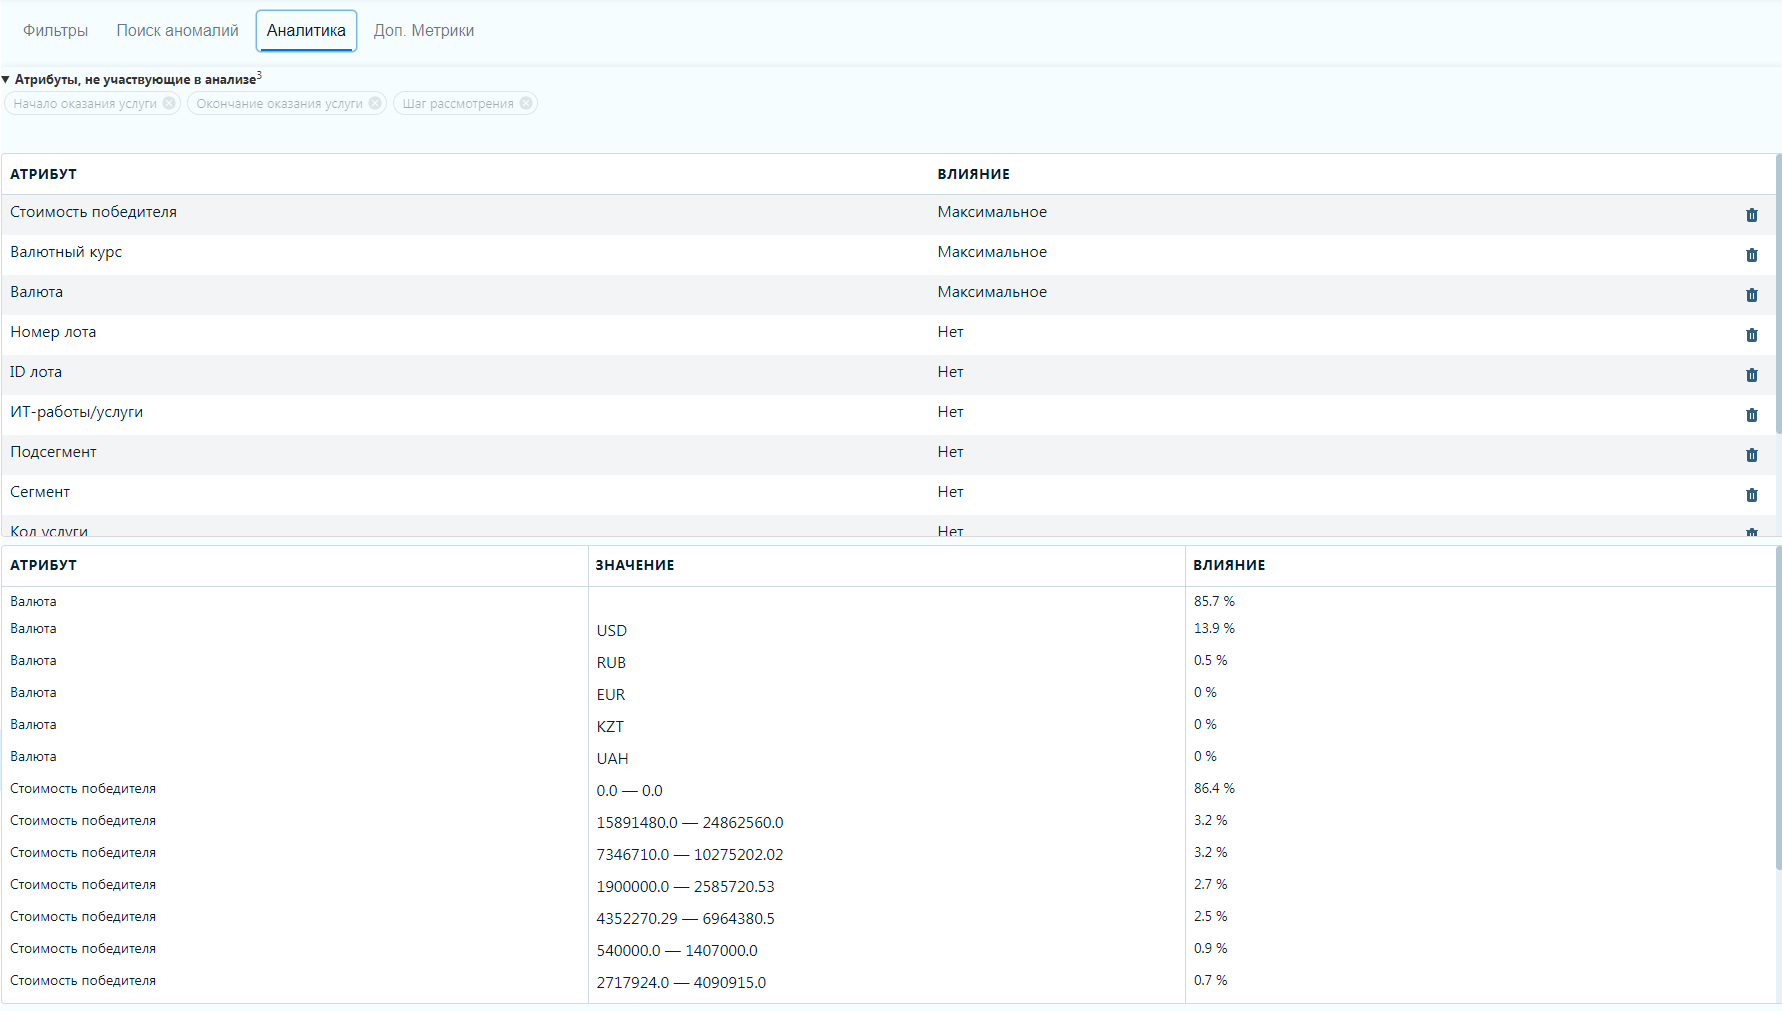Viewport: 1782px width, 1011px height.
Task: Remove the Валюта attribute via trash icon
Action: coord(1751,295)
